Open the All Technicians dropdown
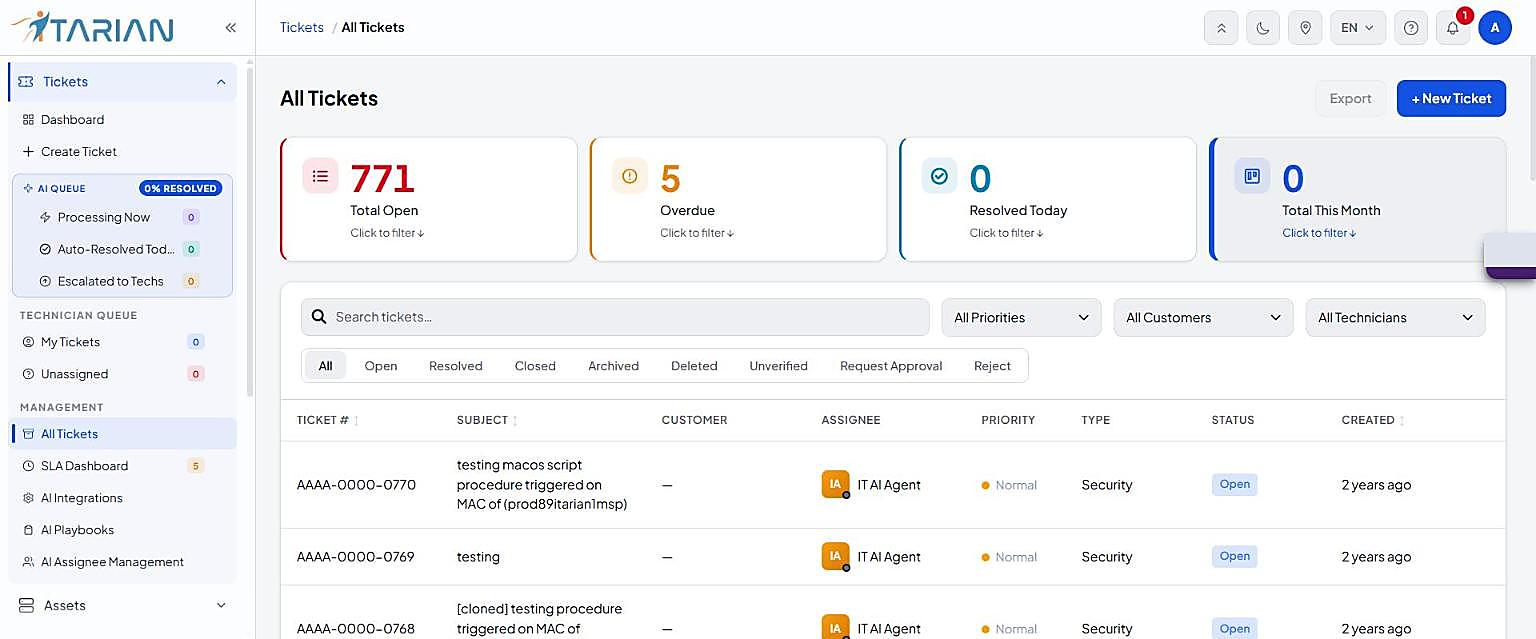 1395,317
